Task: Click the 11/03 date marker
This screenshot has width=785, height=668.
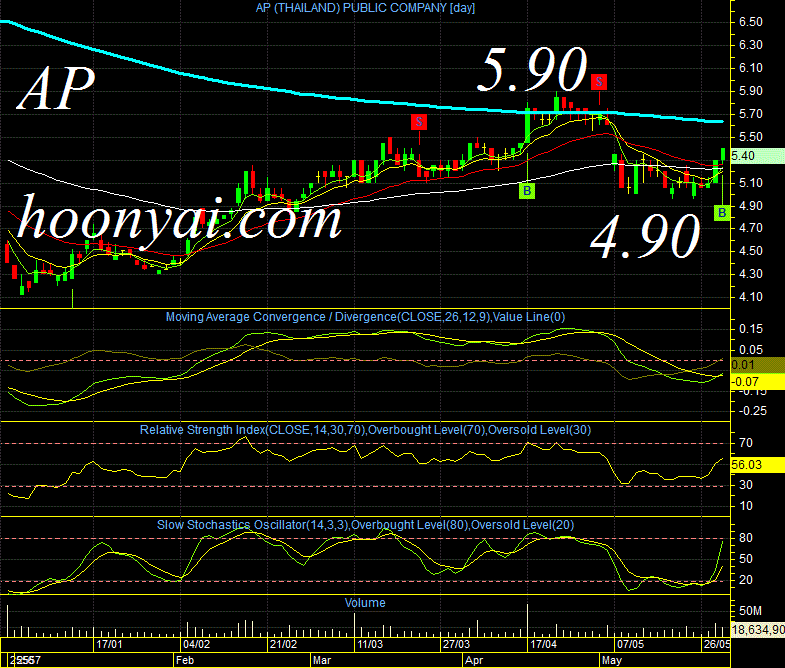Action: (x=370, y=644)
